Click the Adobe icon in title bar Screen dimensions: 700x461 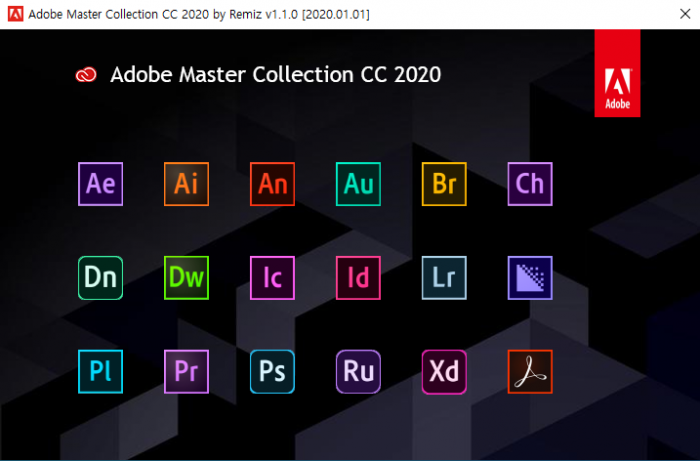[15, 14]
